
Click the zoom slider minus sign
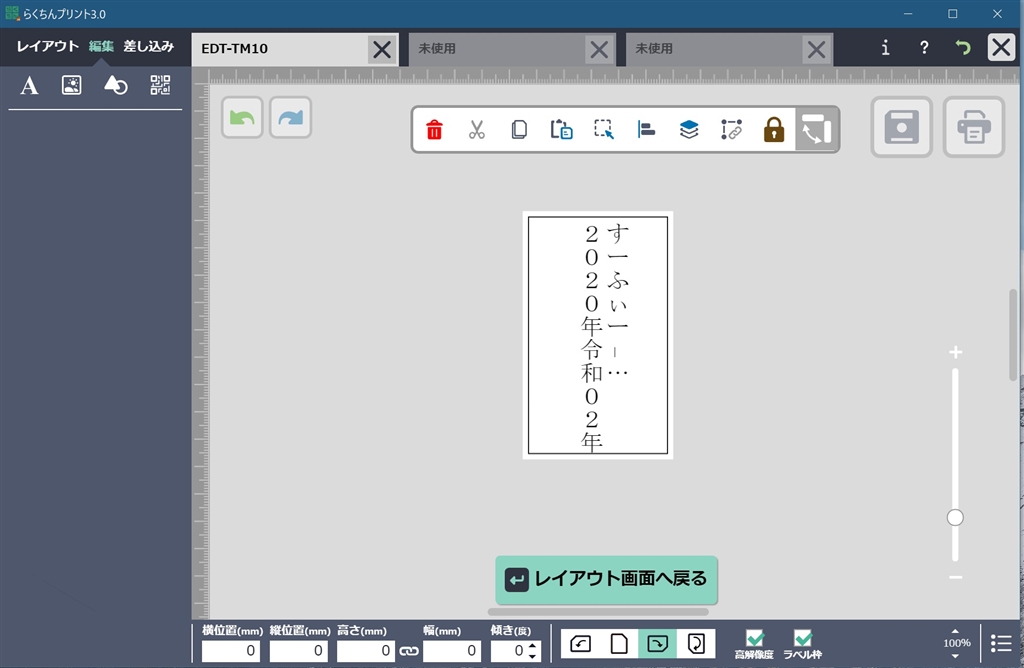955,577
